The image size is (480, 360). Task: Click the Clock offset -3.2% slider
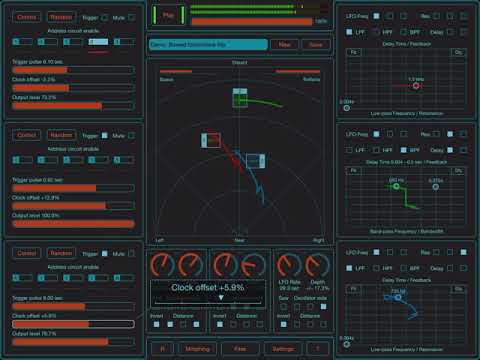73,88
